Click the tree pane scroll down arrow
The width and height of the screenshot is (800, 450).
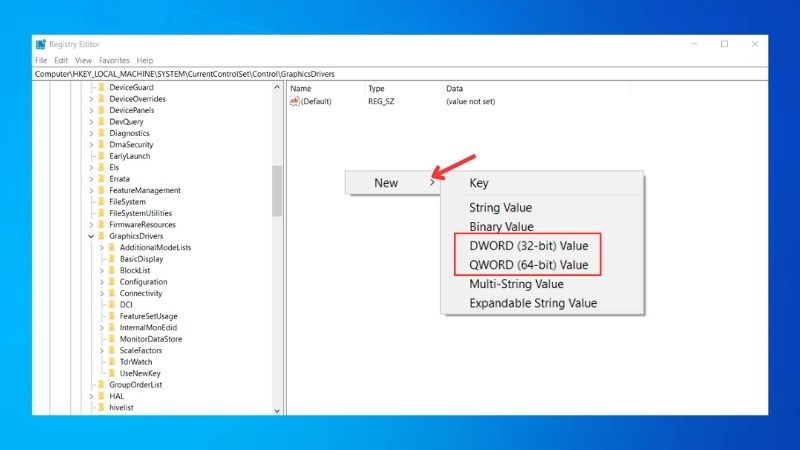(x=277, y=410)
